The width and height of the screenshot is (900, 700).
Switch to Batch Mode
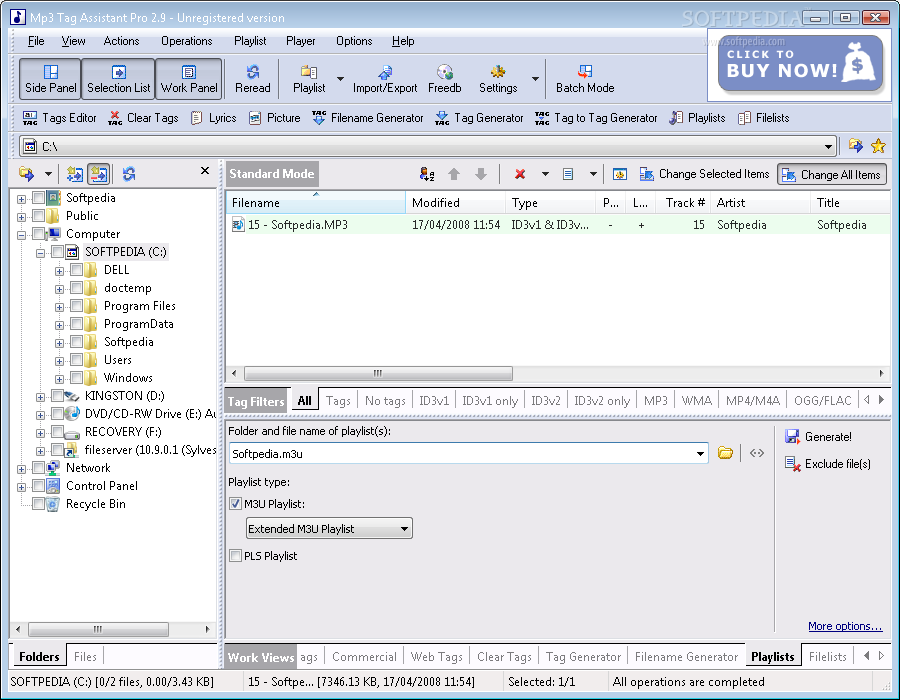[x=585, y=79]
